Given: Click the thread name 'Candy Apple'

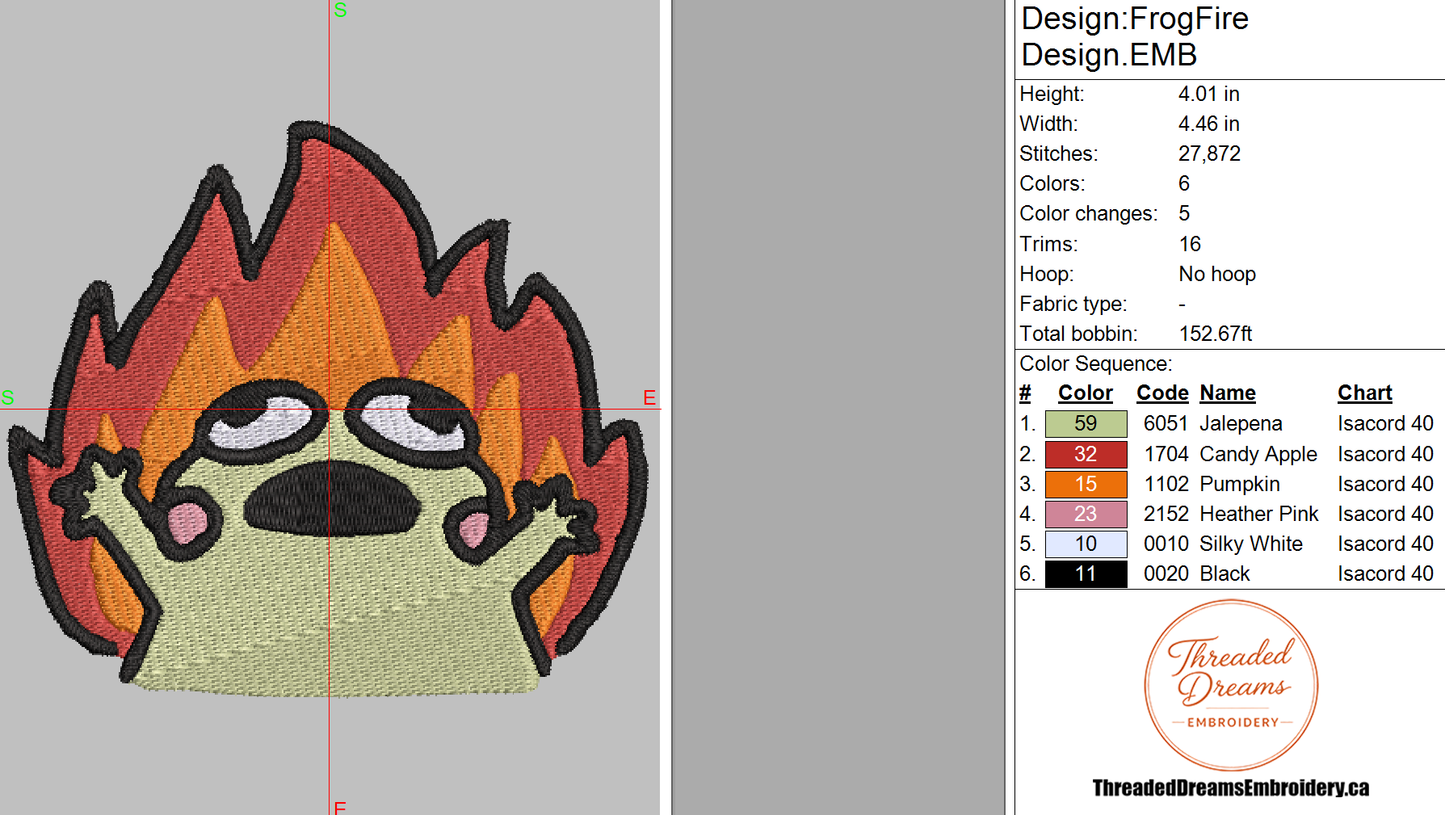Looking at the screenshot, I should [x=1258, y=455].
